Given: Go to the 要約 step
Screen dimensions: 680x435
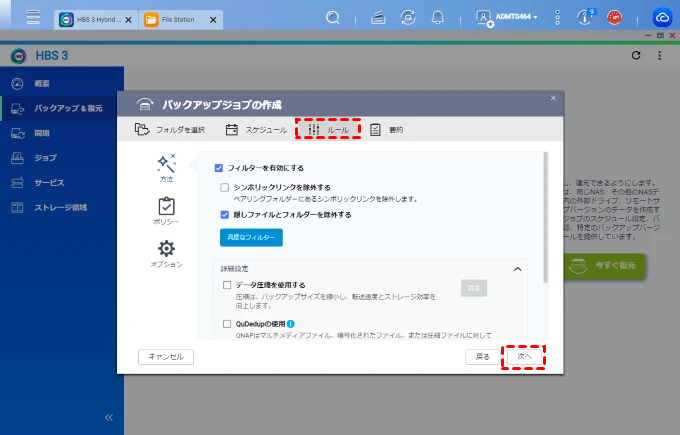Looking at the screenshot, I should coord(386,129).
